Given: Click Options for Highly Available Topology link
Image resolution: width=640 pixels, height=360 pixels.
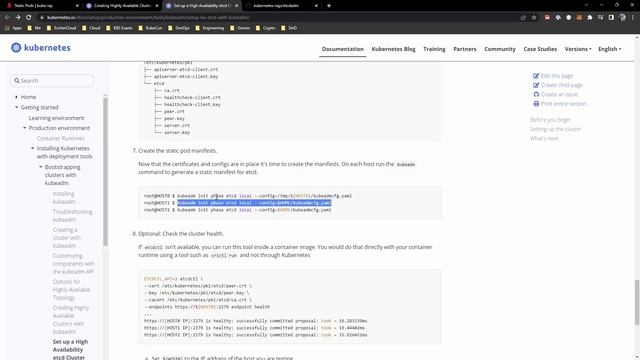Looking at the screenshot, I should [x=71, y=289].
